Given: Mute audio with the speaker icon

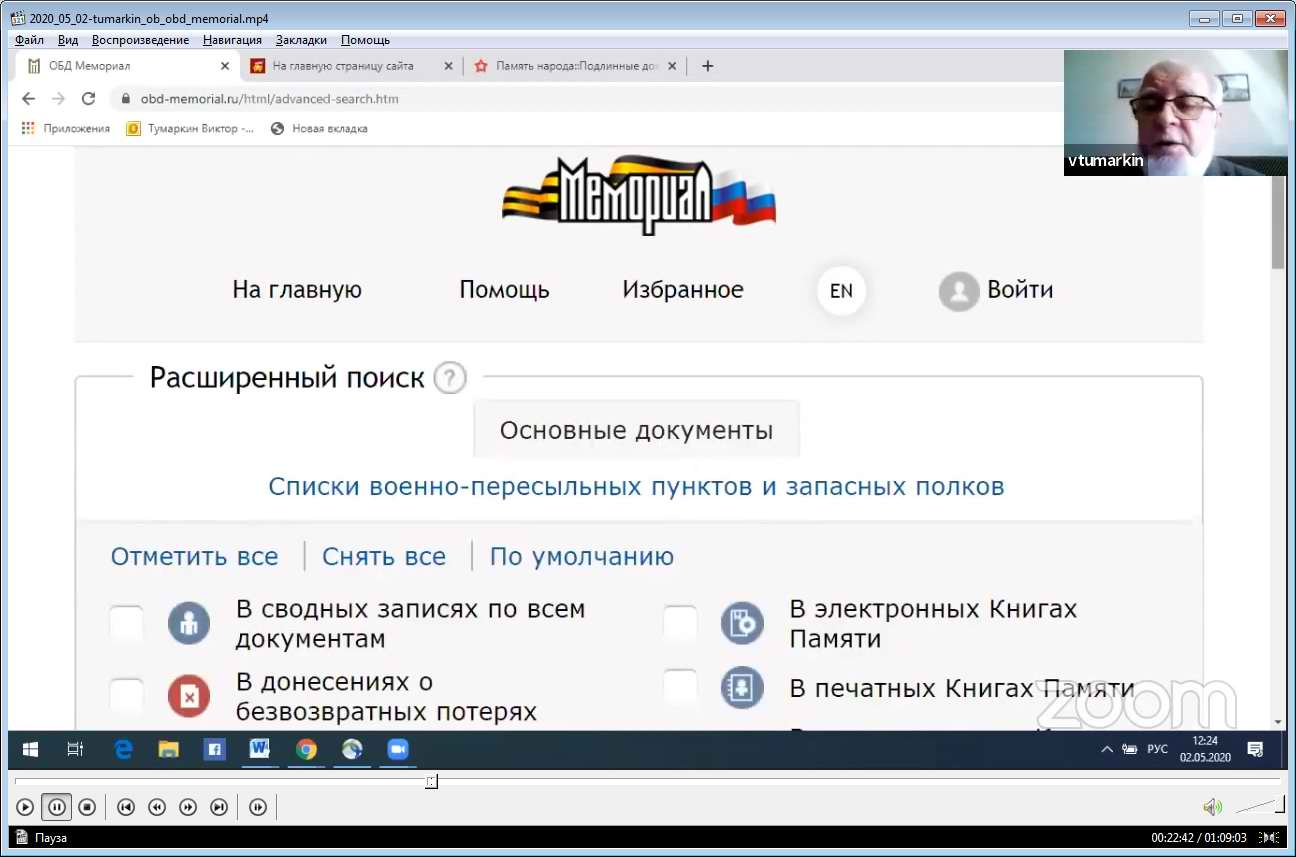Looking at the screenshot, I should pos(1211,807).
